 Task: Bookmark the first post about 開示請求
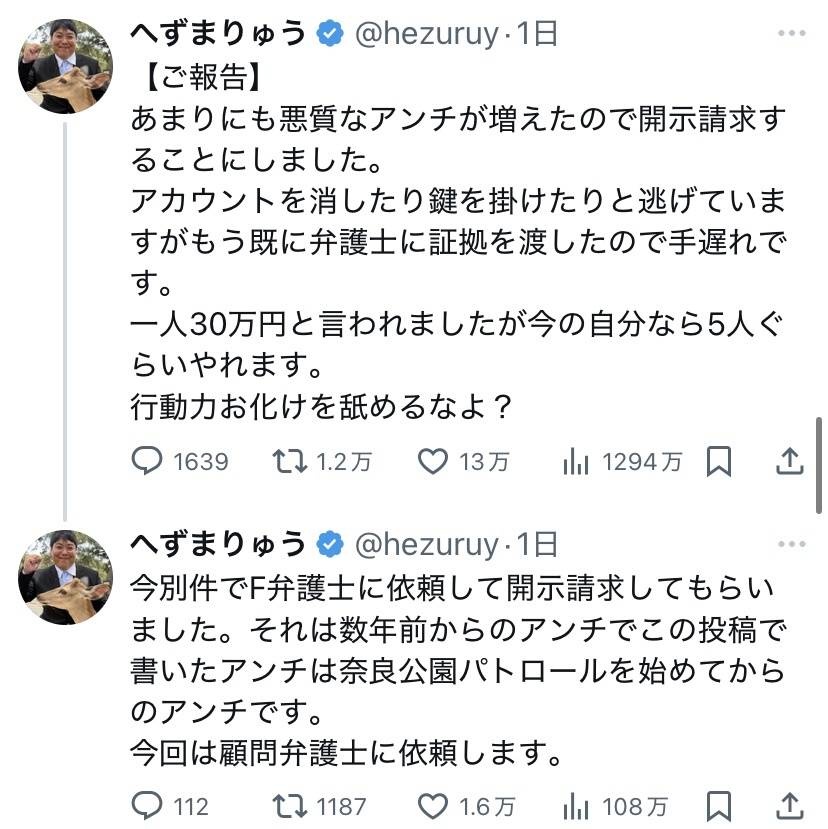719,461
